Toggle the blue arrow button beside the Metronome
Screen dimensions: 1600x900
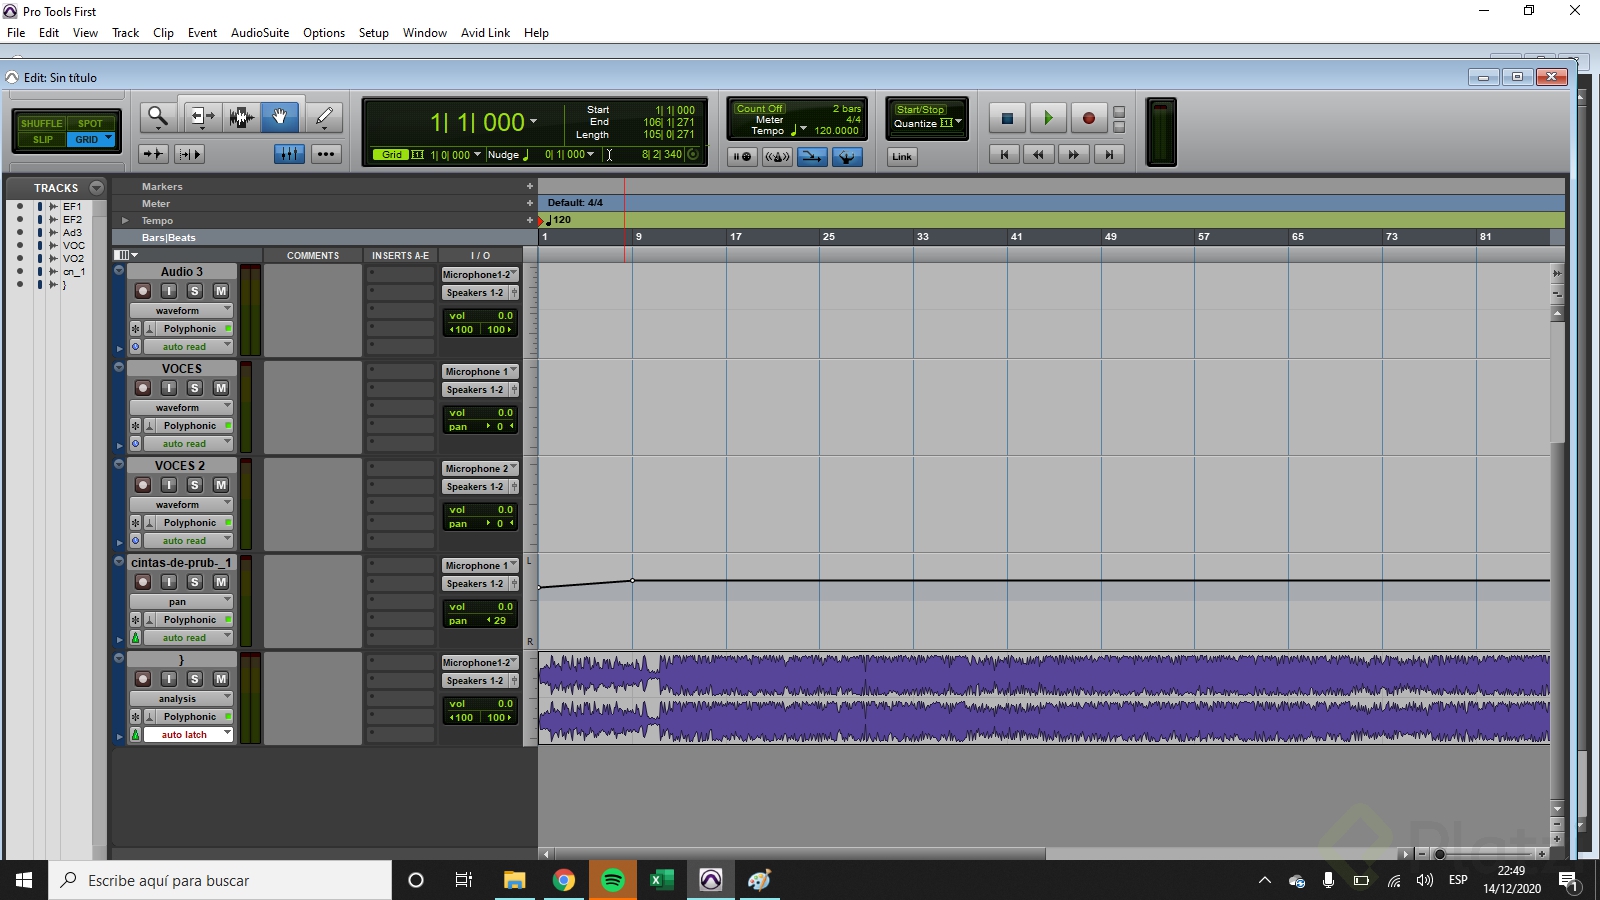812,156
